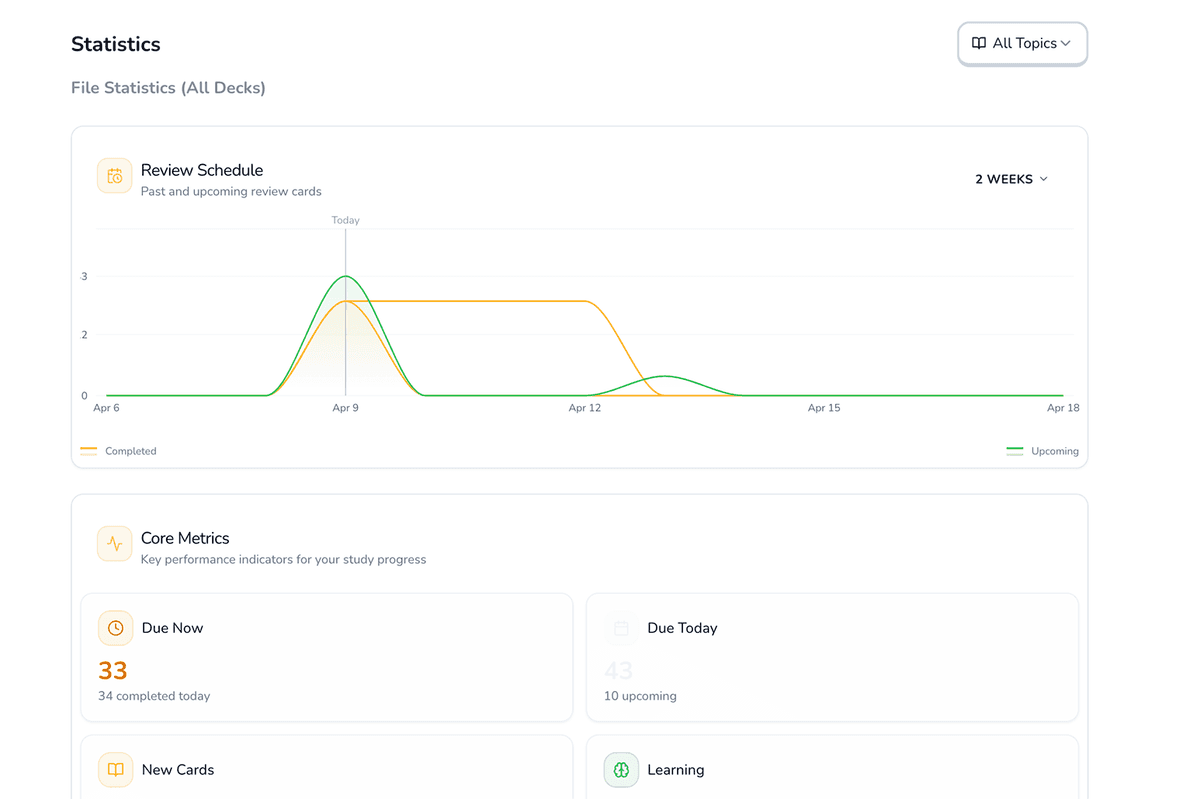Click the Statistics page heading
1200x810 pixels.
click(x=116, y=44)
